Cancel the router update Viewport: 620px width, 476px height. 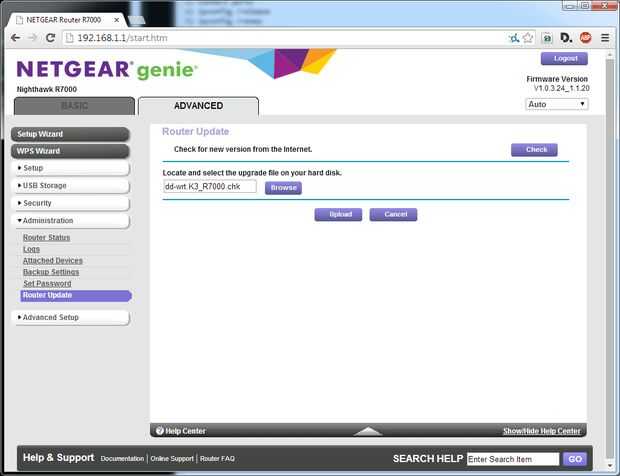(393, 214)
